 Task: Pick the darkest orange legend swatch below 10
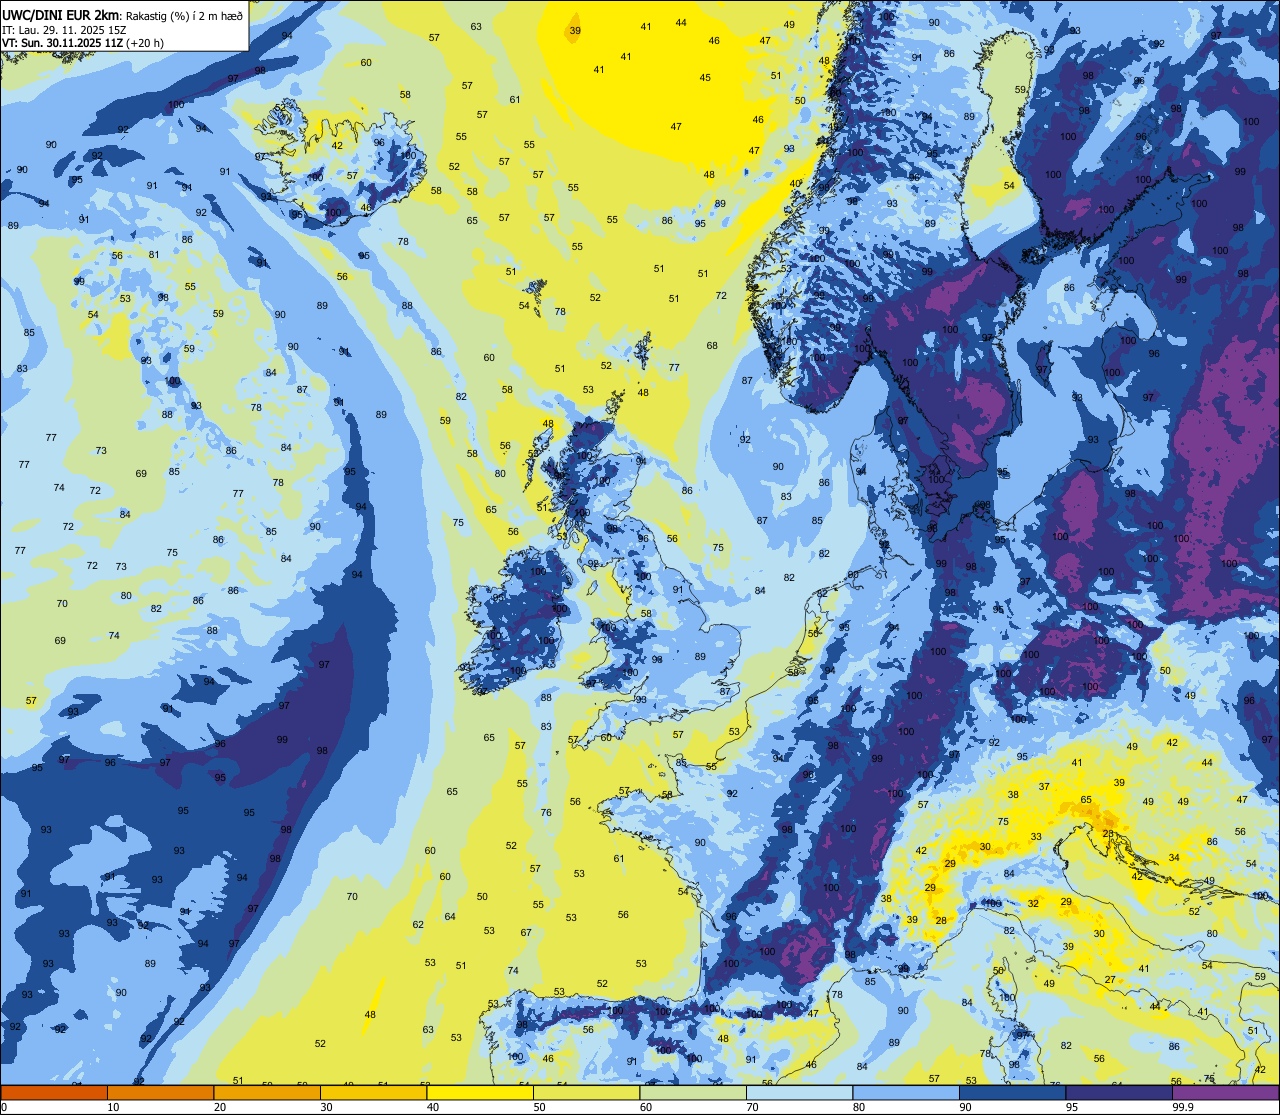point(54,1092)
